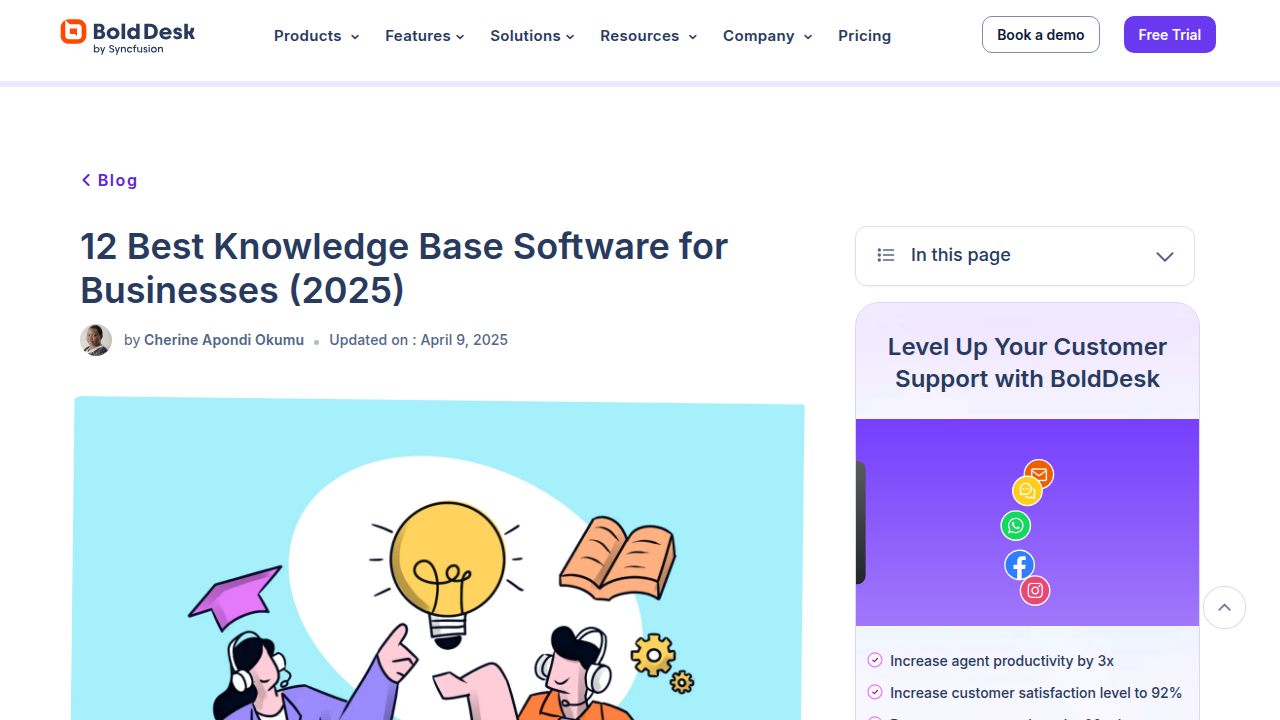Open the Products menu

point(316,36)
